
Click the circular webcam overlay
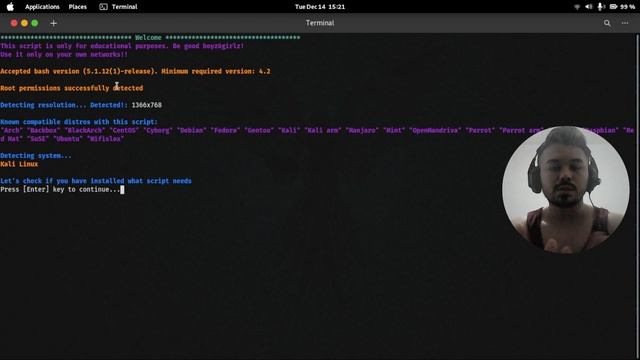[566, 190]
